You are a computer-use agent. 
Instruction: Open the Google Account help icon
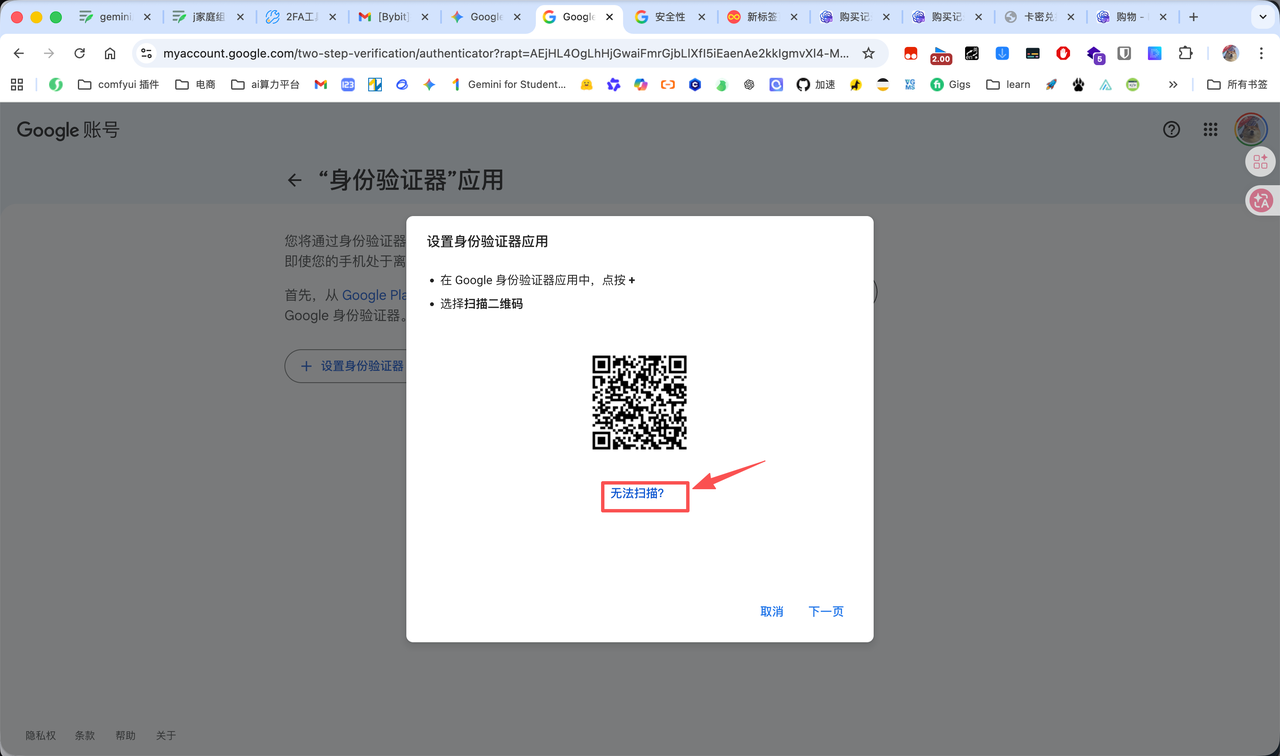point(1171,129)
